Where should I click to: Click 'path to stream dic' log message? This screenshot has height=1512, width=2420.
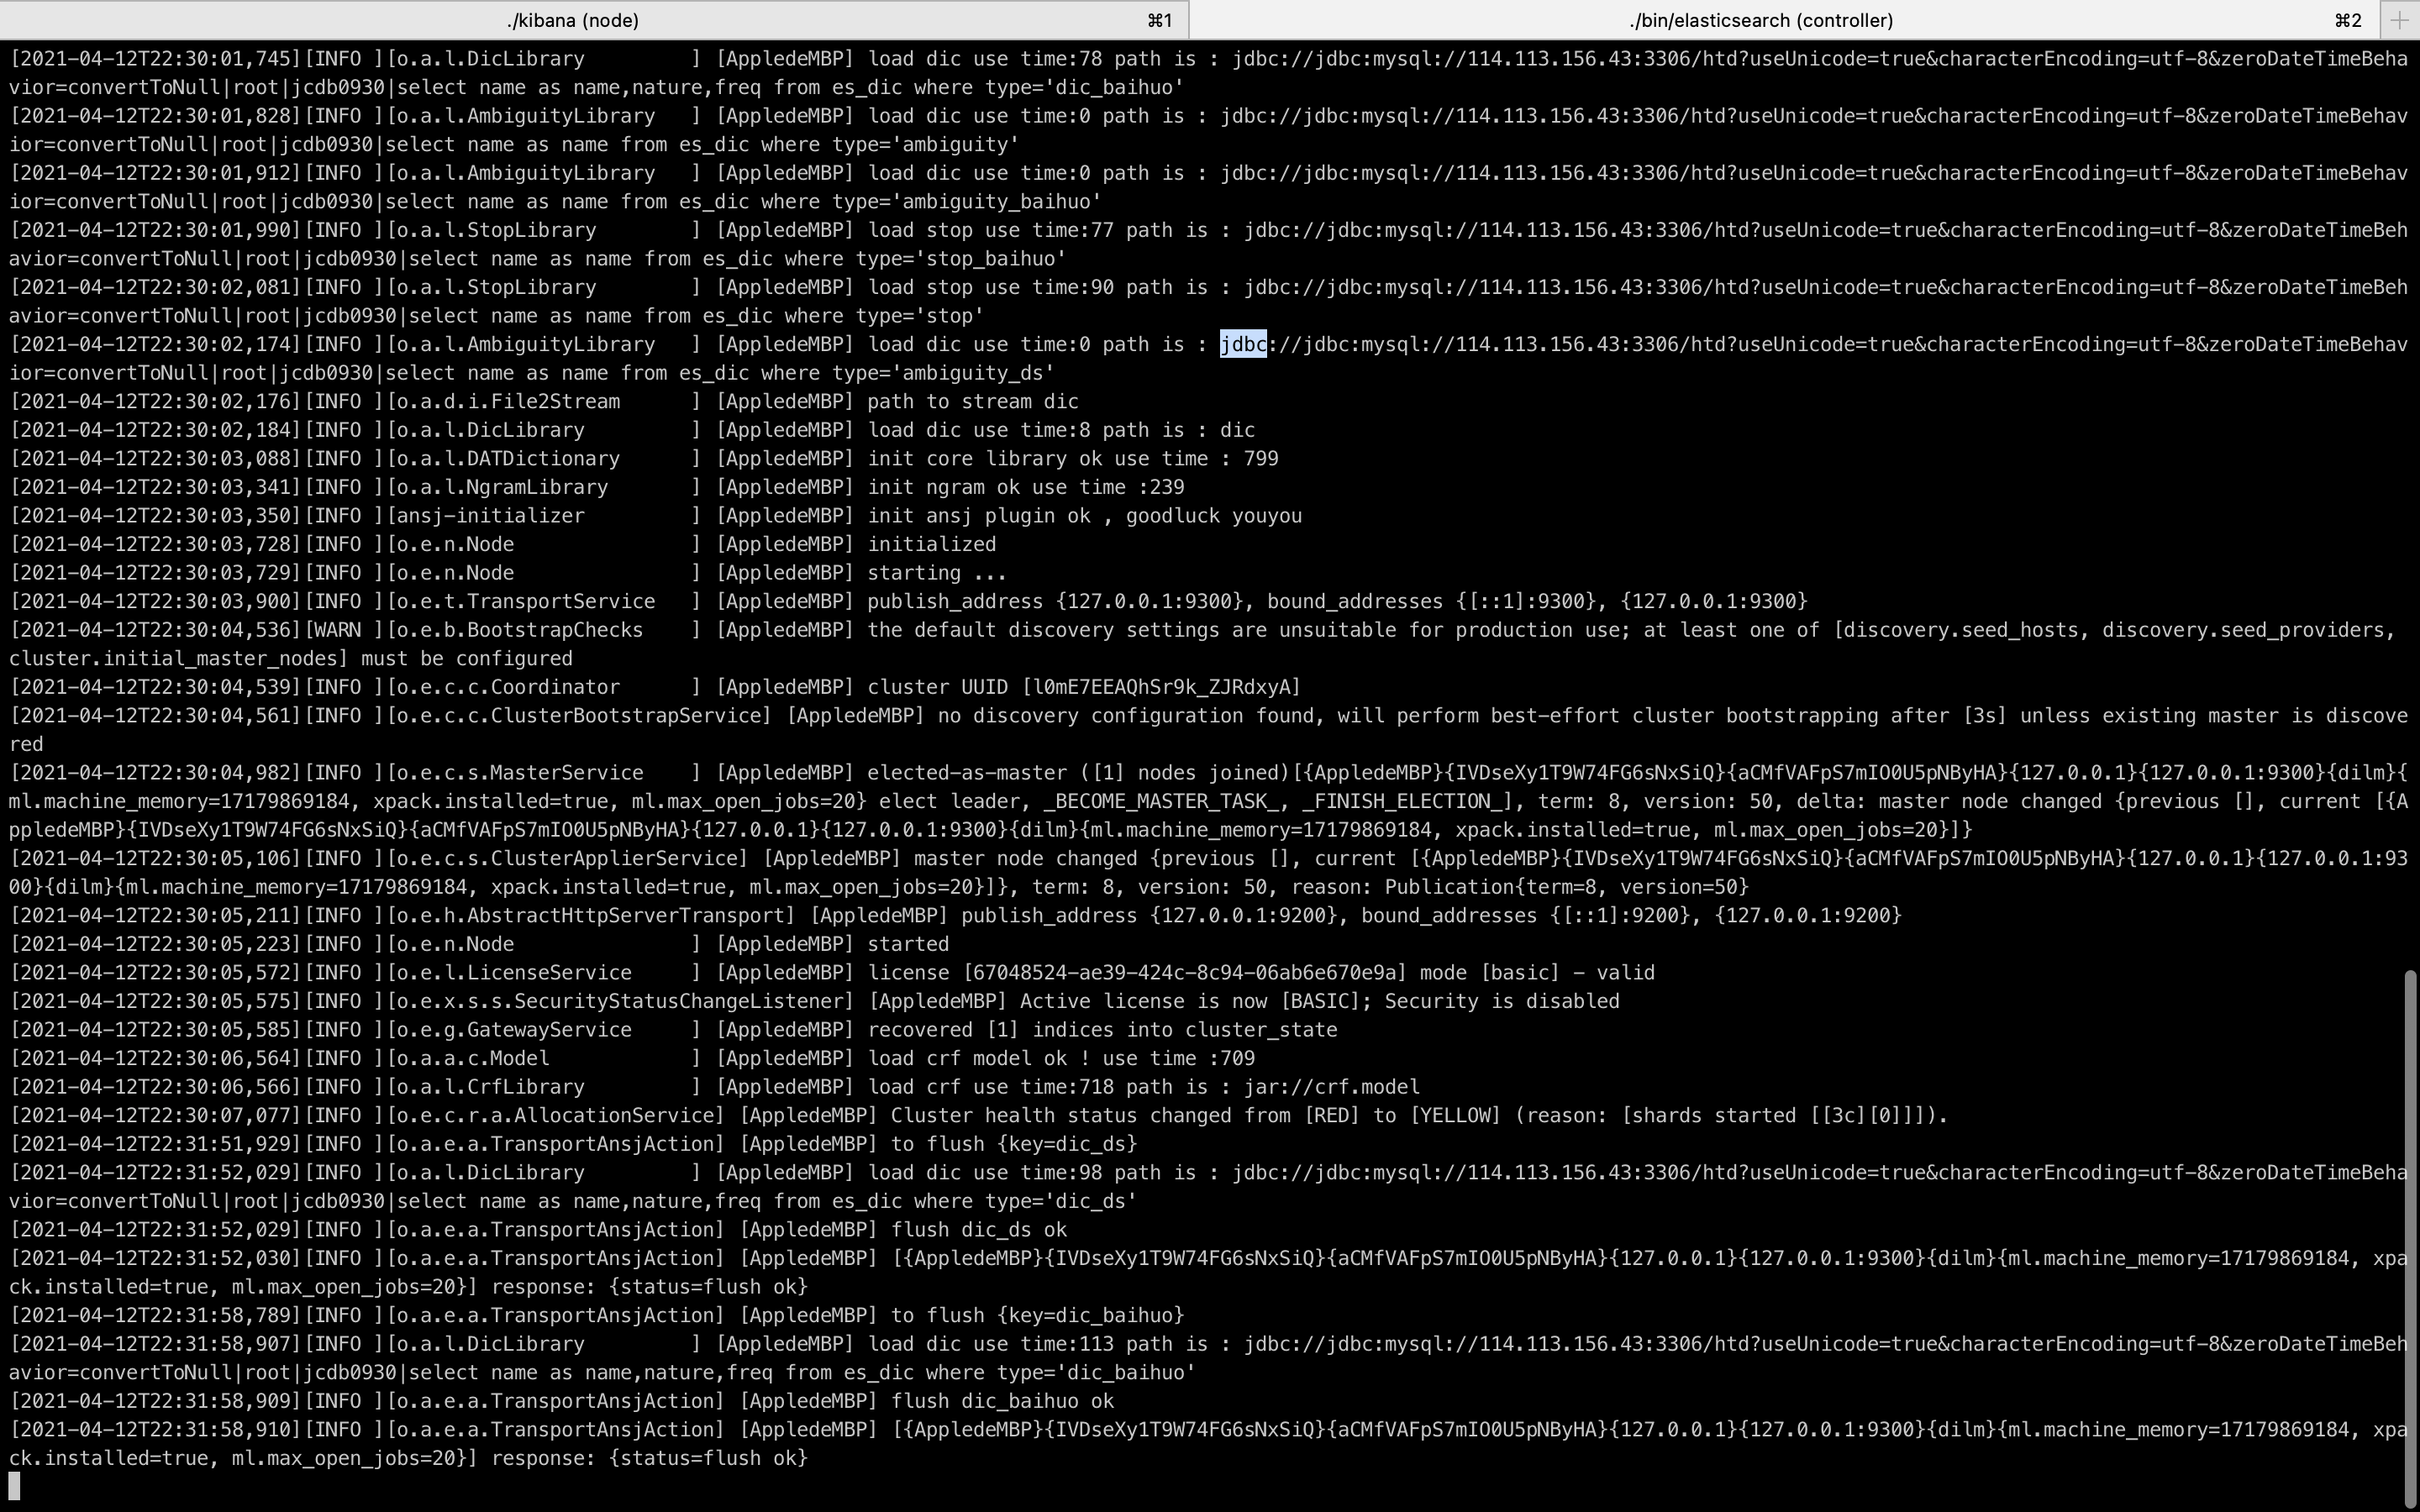[973, 402]
